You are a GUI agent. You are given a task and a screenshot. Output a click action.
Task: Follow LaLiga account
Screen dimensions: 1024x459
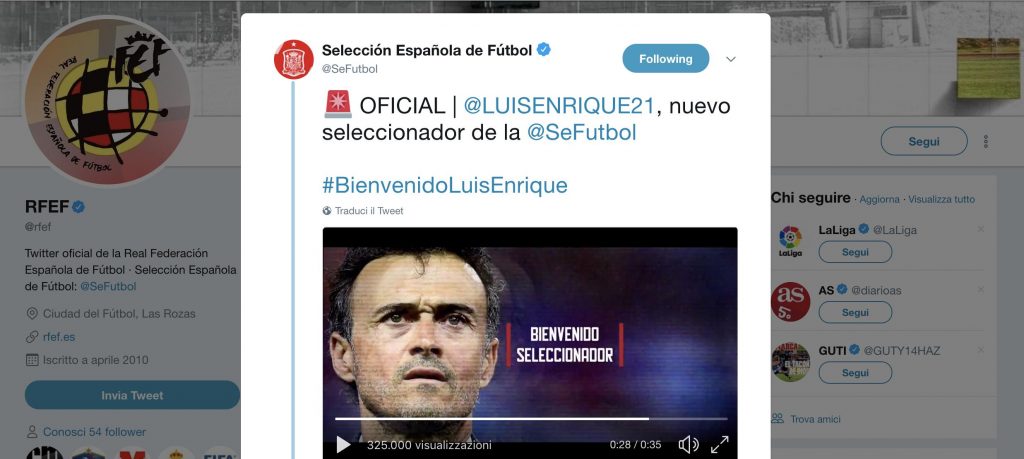[855, 252]
